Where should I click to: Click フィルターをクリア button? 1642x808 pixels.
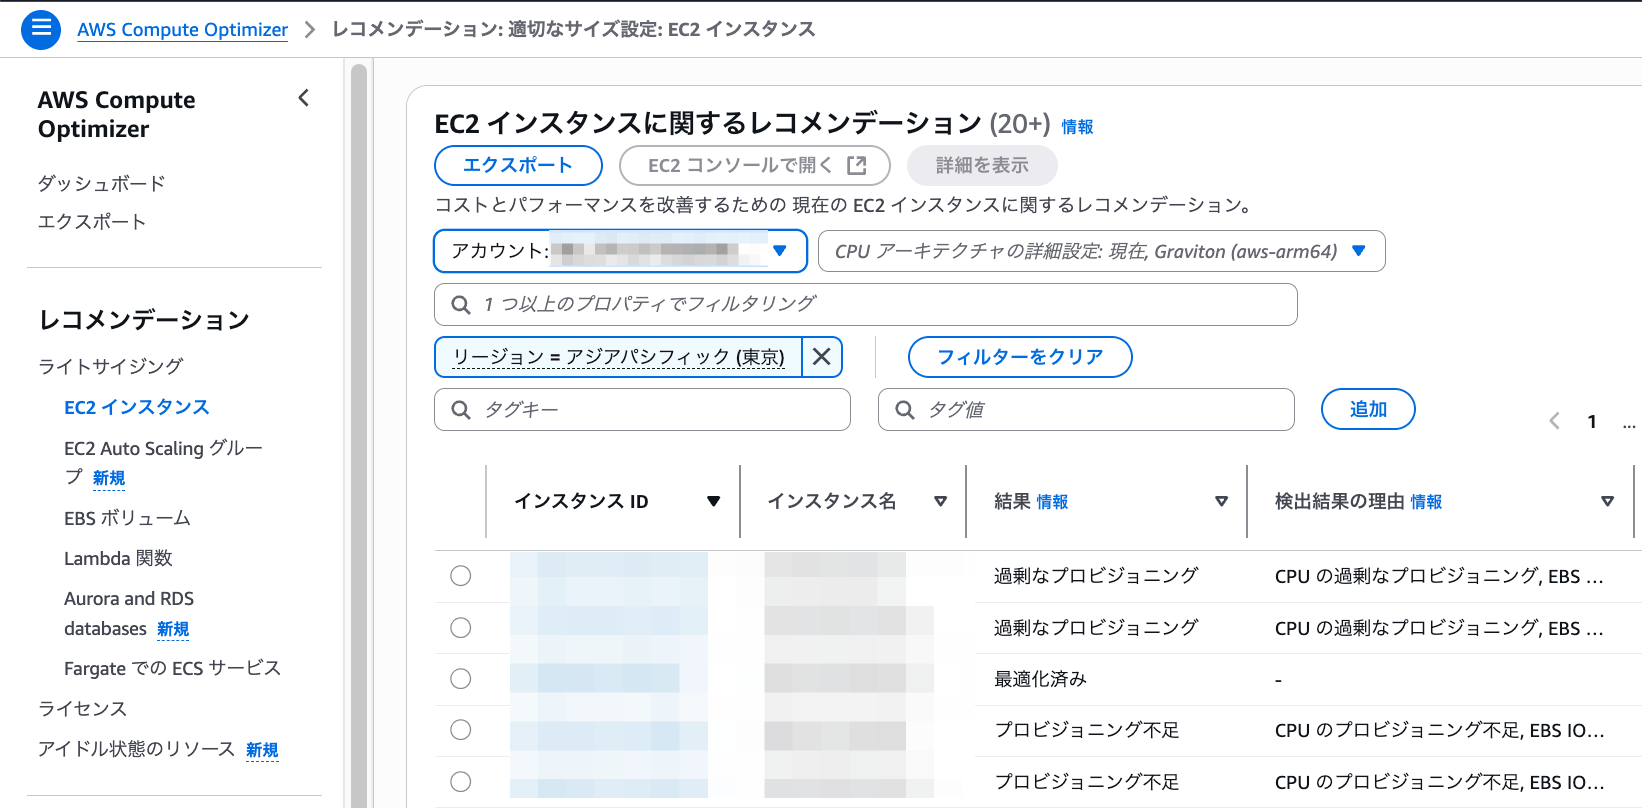(x=1020, y=357)
